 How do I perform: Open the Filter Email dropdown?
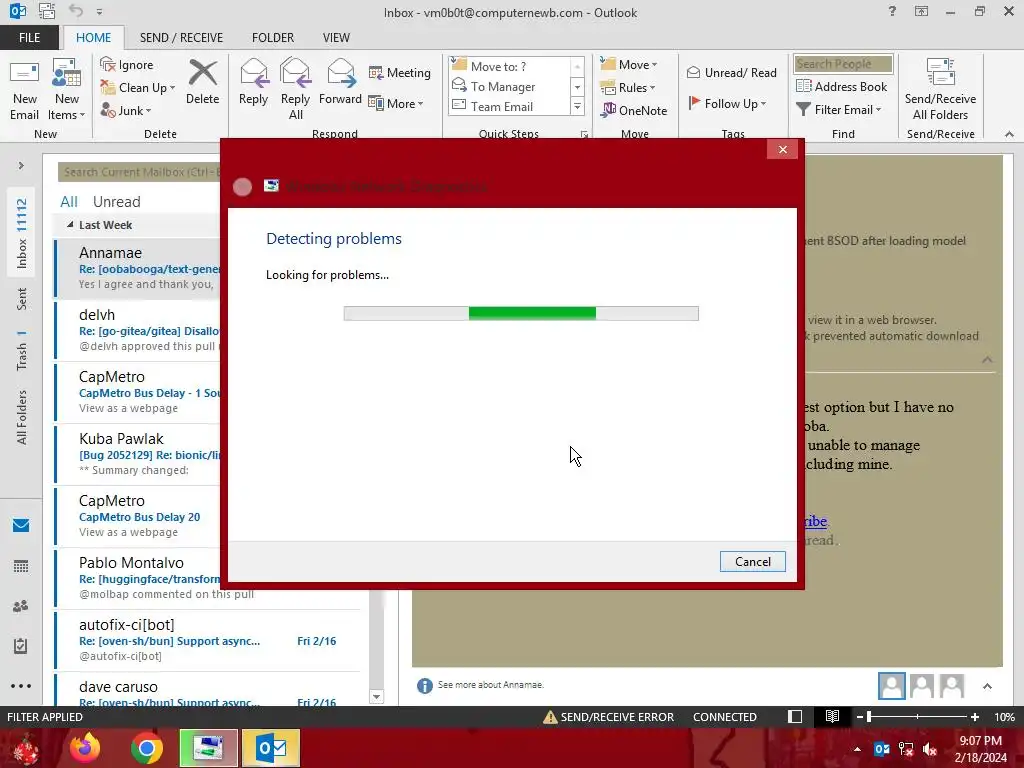(839, 110)
